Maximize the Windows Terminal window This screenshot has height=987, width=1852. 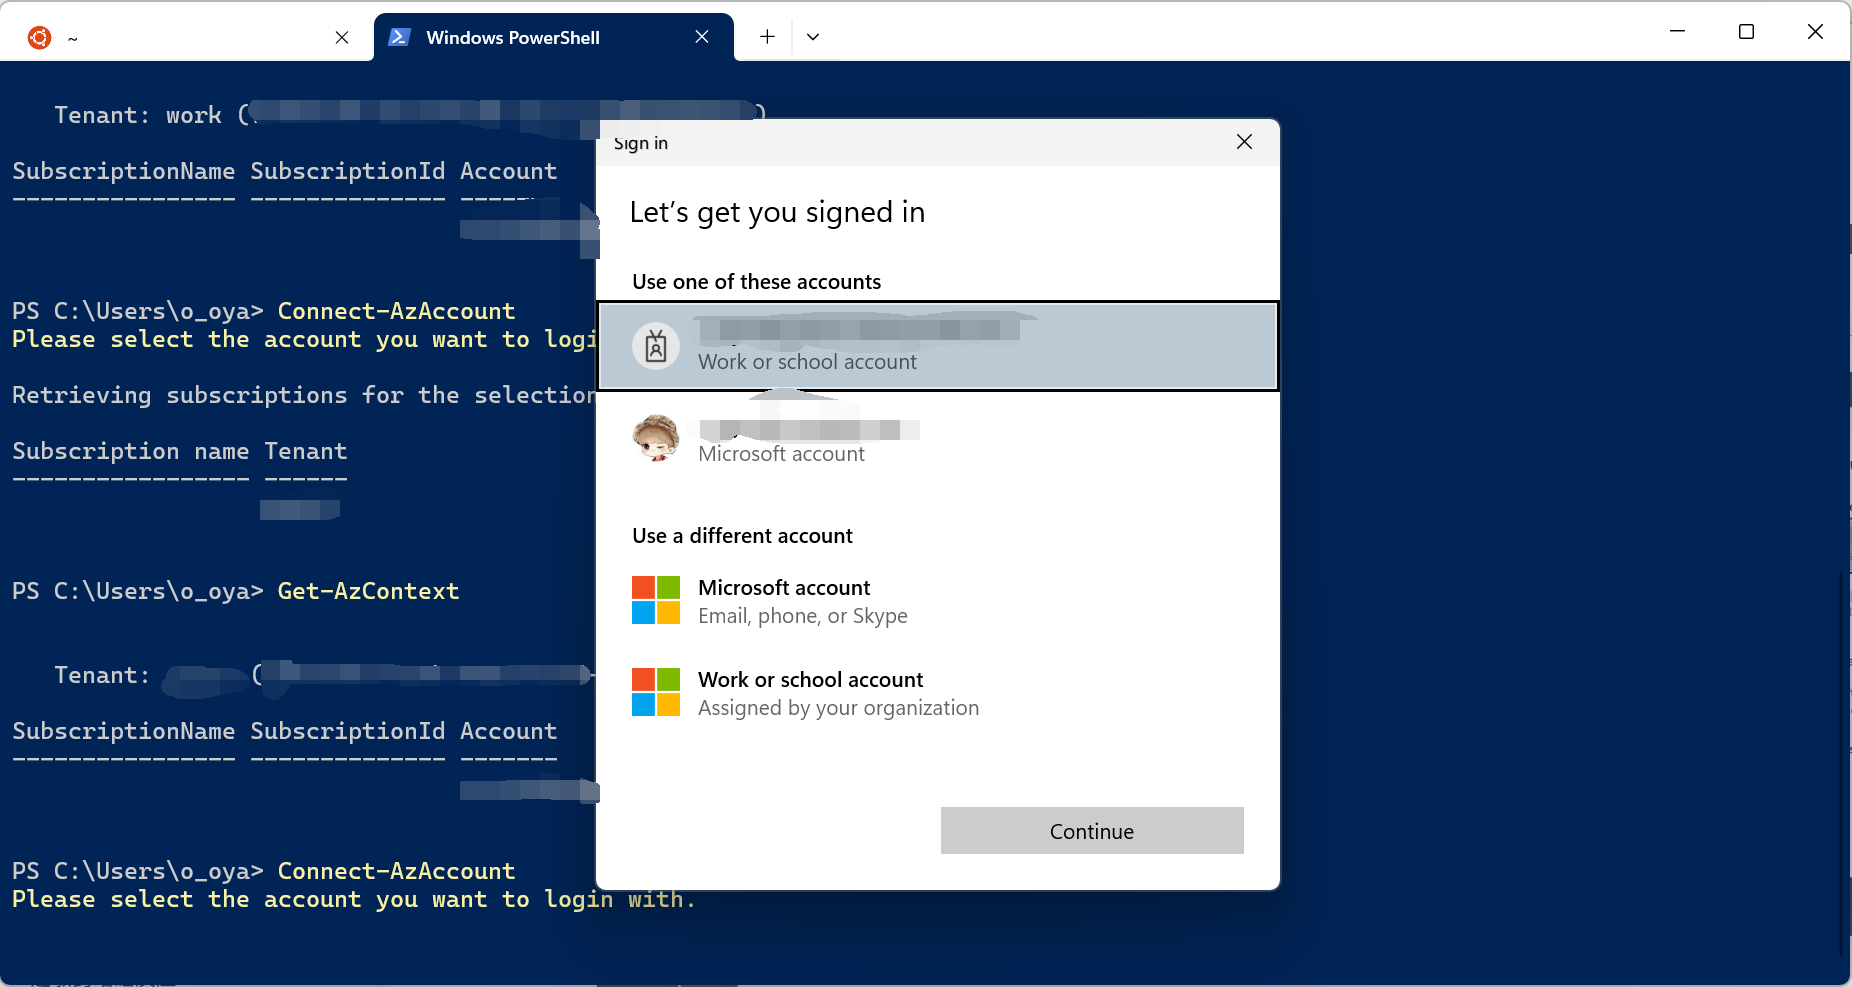click(1747, 32)
